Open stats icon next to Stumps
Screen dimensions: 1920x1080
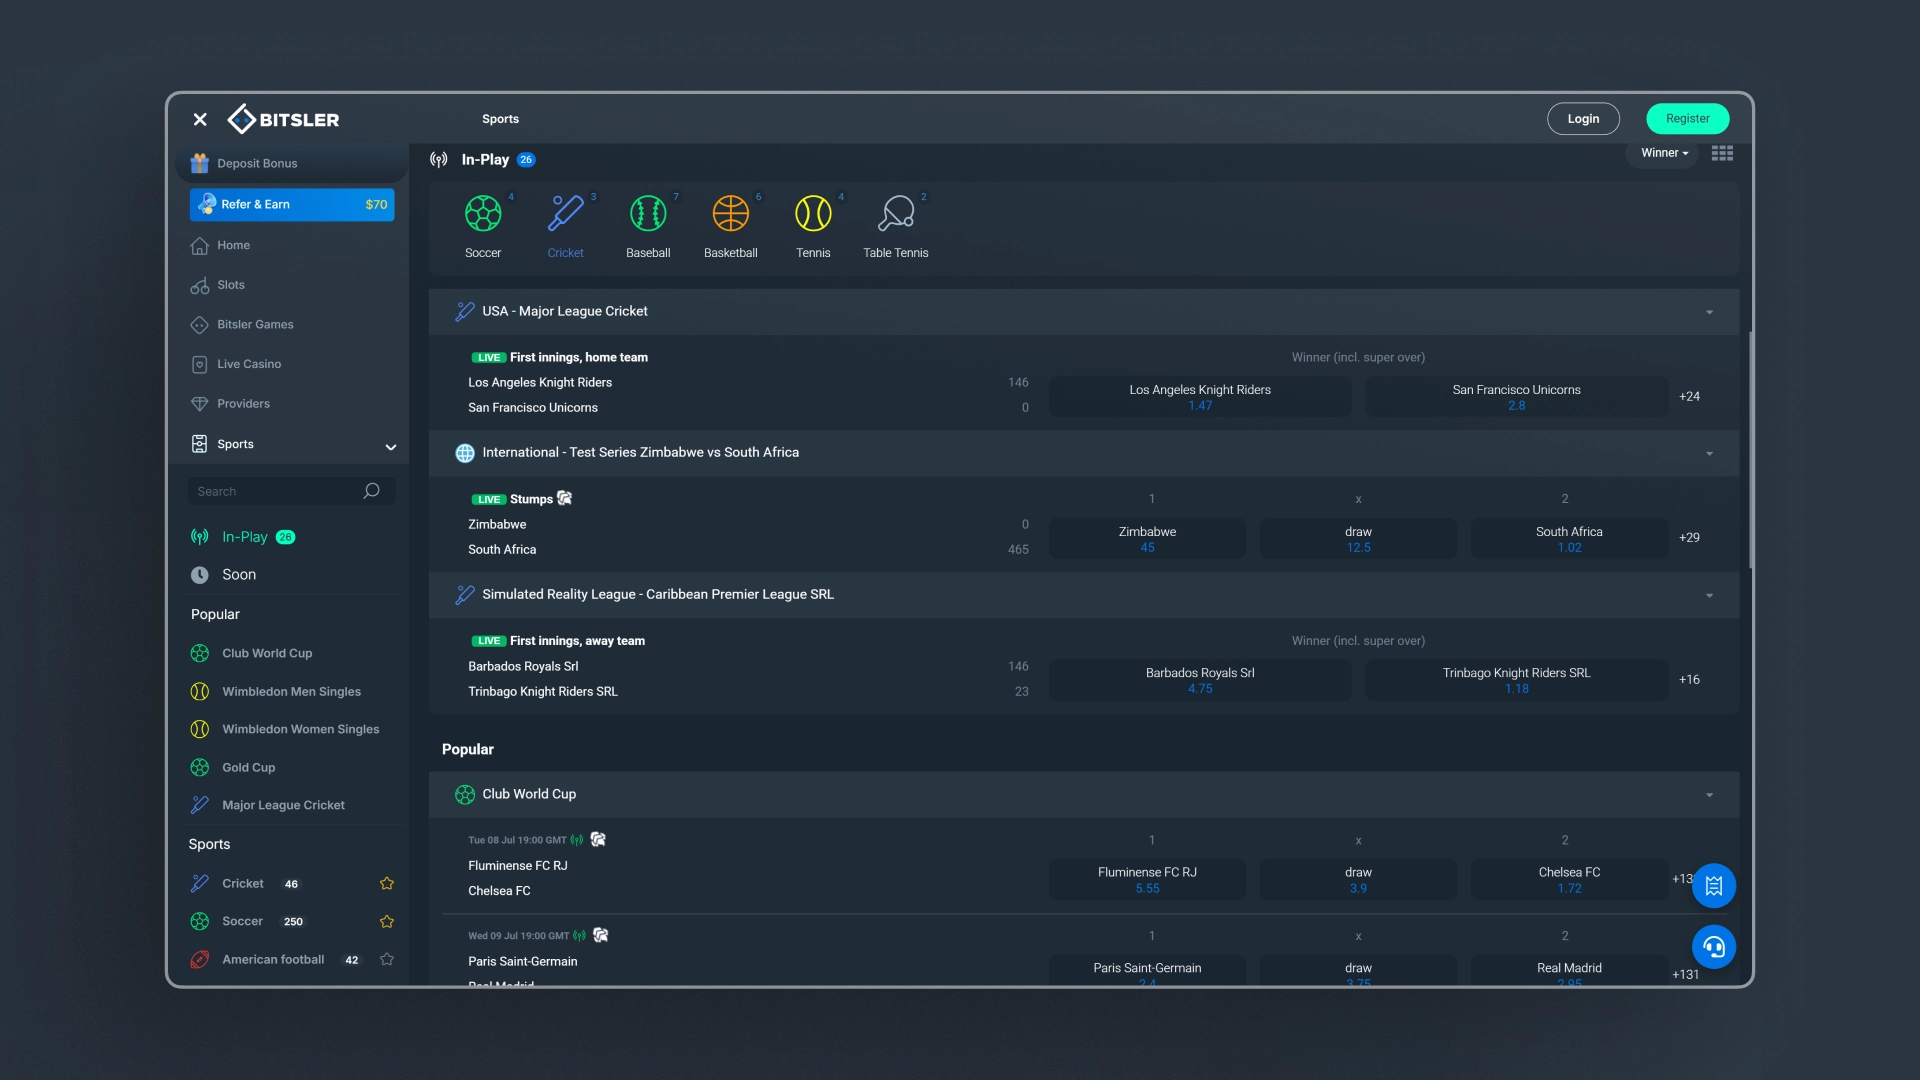pyautogui.click(x=565, y=498)
